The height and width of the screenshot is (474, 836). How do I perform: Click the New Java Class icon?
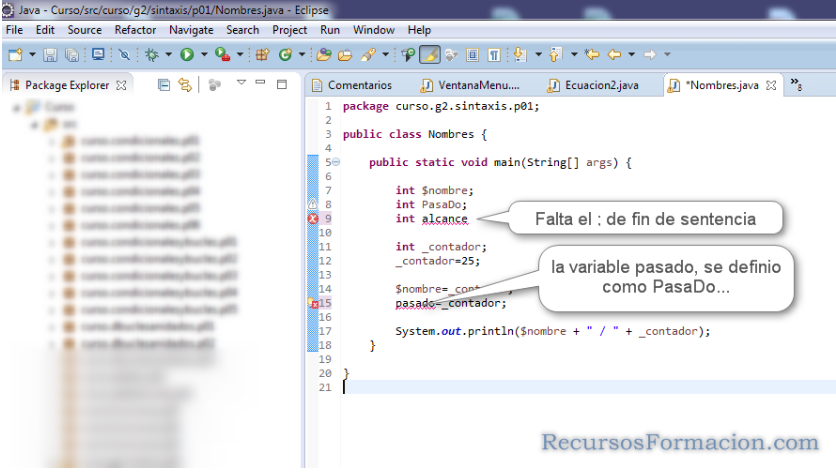click(286, 54)
